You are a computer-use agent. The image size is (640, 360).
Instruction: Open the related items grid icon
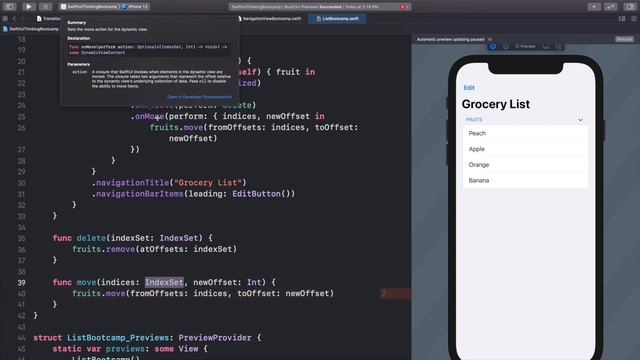[5, 18]
